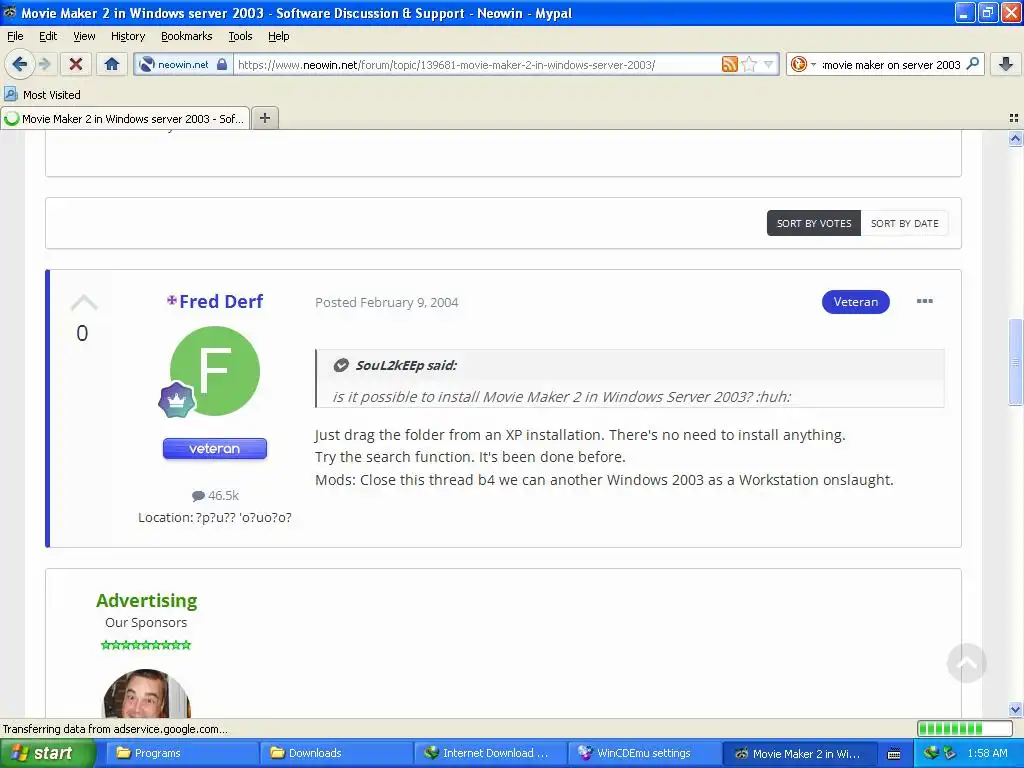This screenshot has height=768, width=1024.
Task: Open the downloads arrow button
Action: pos(1006,63)
